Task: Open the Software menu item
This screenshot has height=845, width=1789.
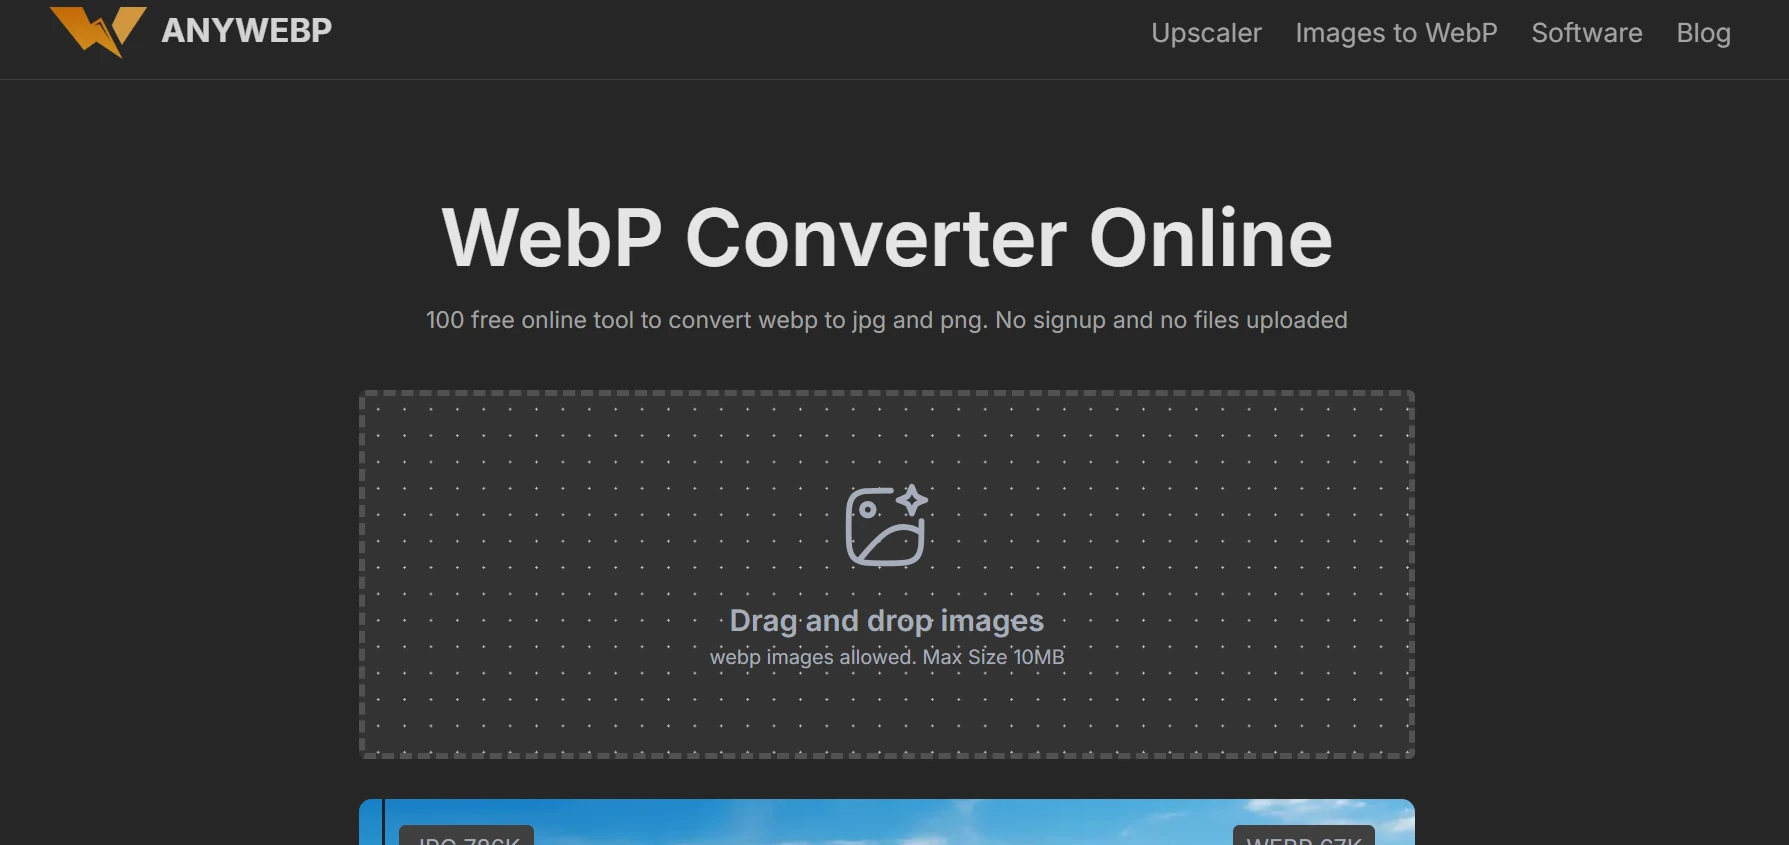Action: click(x=1586, y=33)
